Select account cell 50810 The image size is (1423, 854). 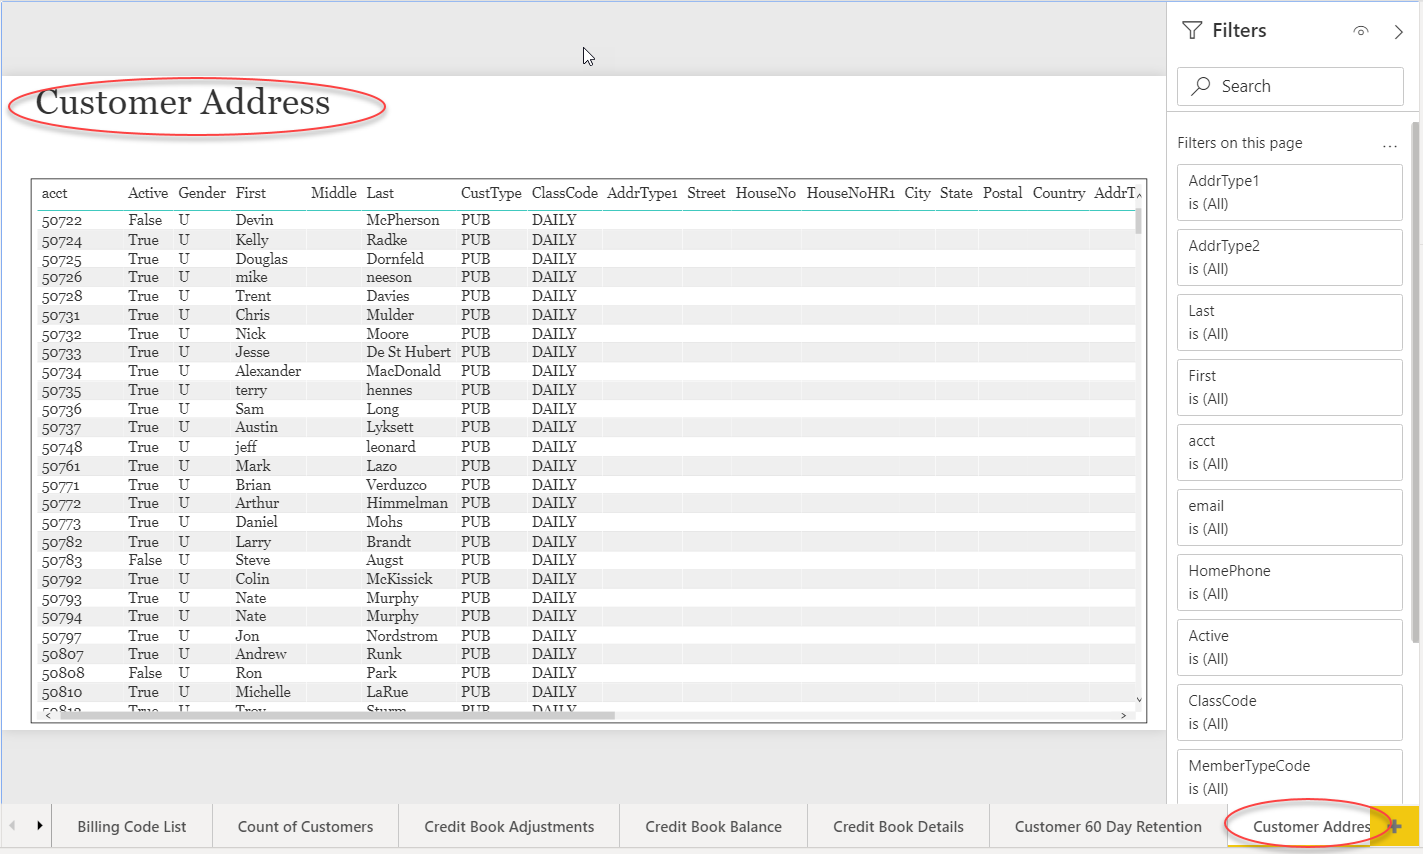[62, 692]
